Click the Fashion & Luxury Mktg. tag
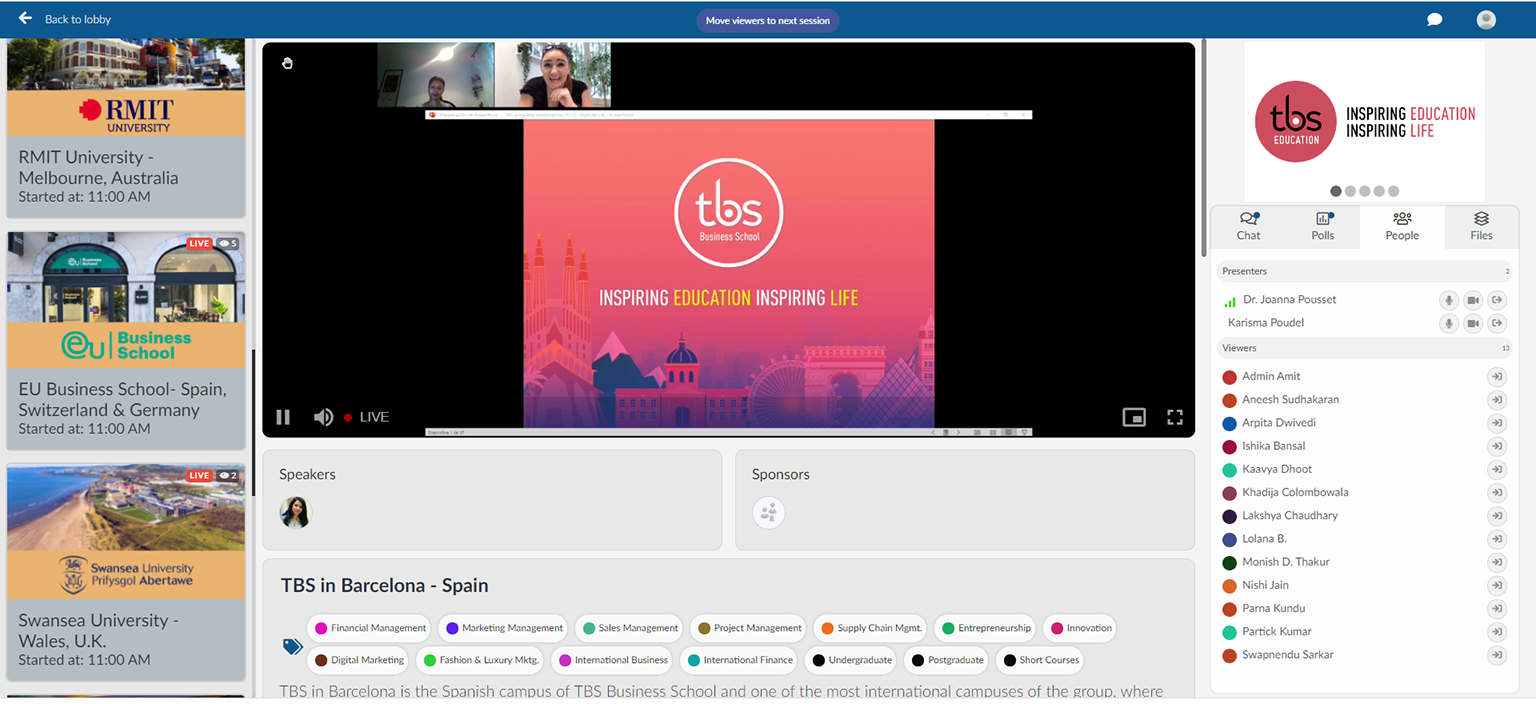Screen dimensions: 1536x704 click(x=479, y=660)
